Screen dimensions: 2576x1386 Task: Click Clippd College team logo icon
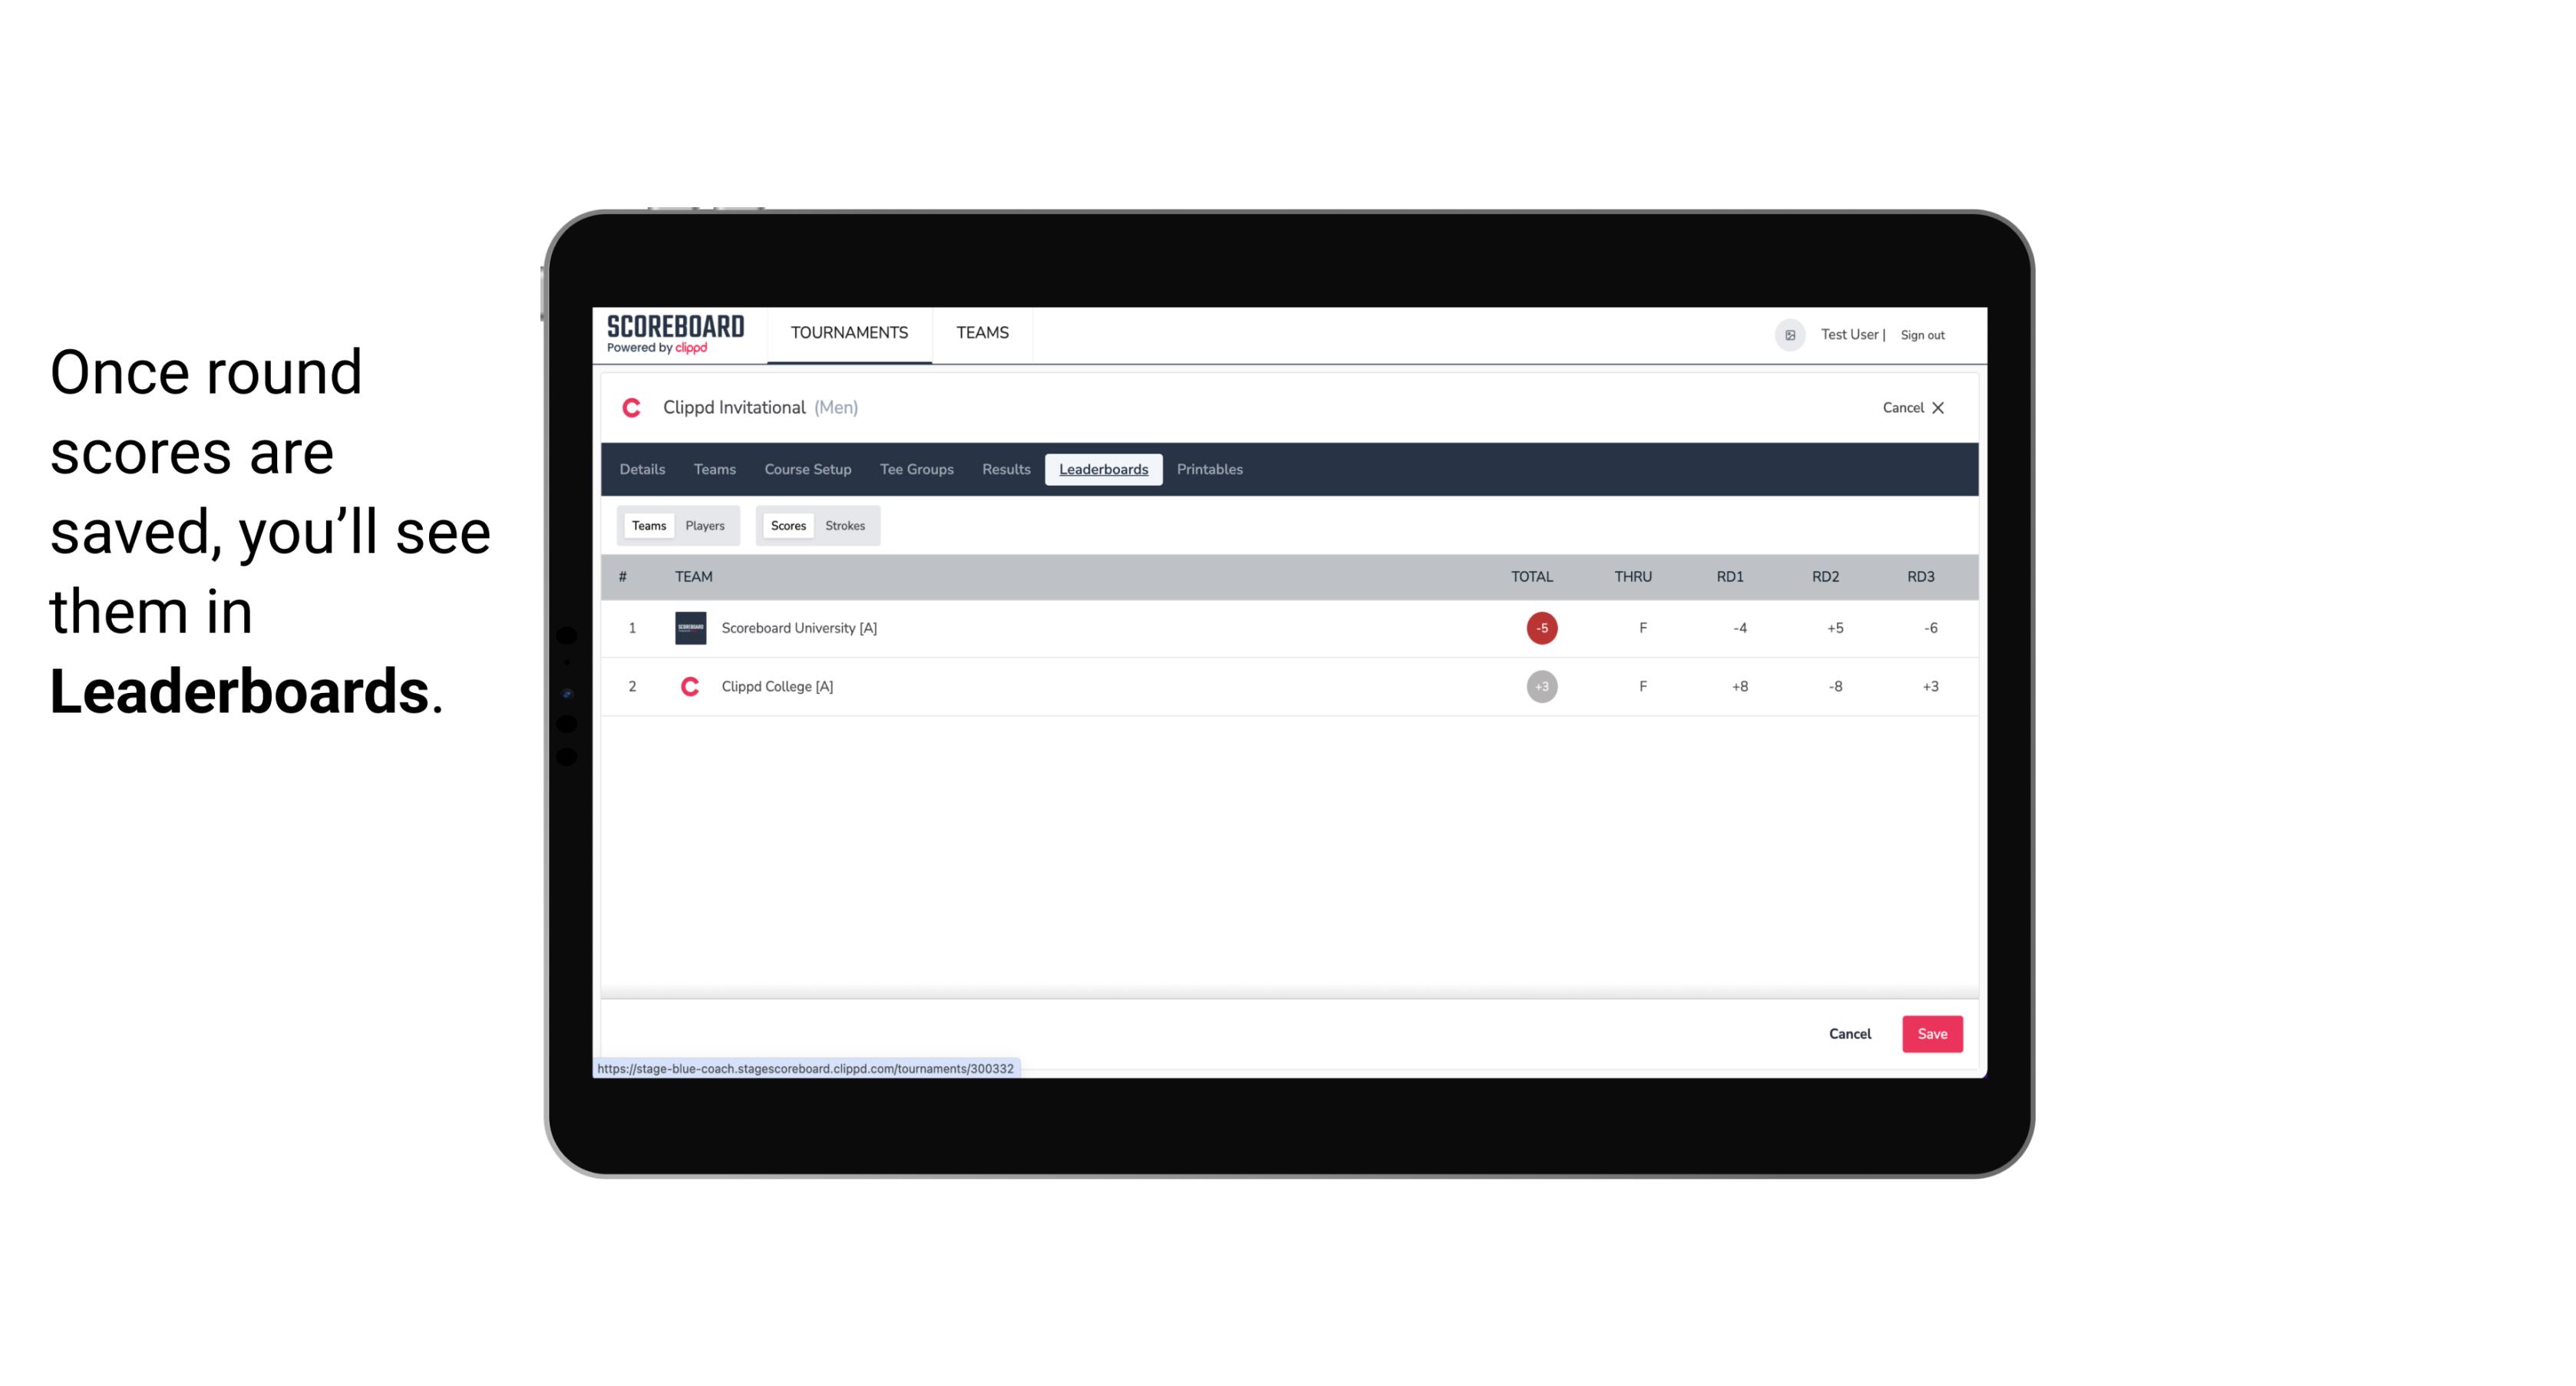click(689, 686)
